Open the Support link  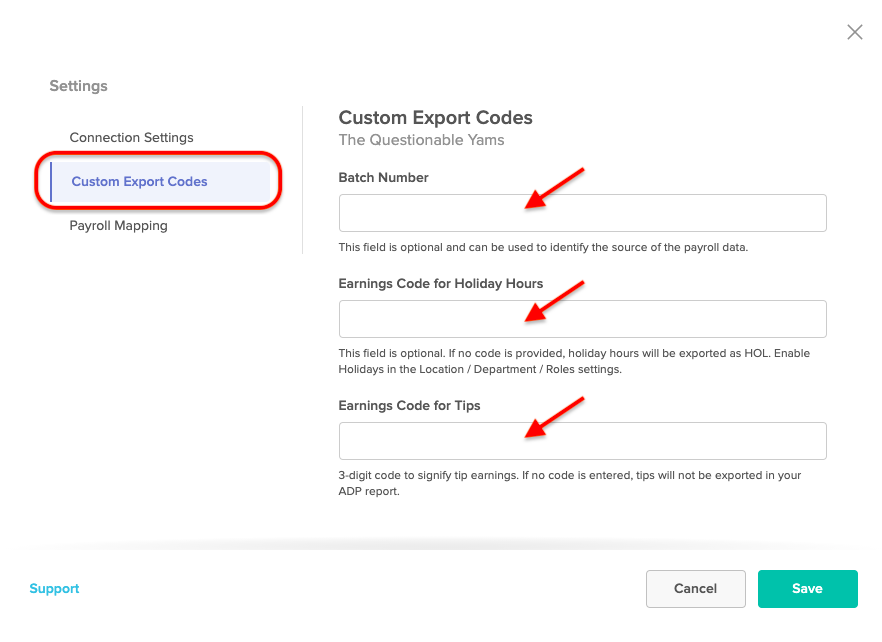point(54,589)
